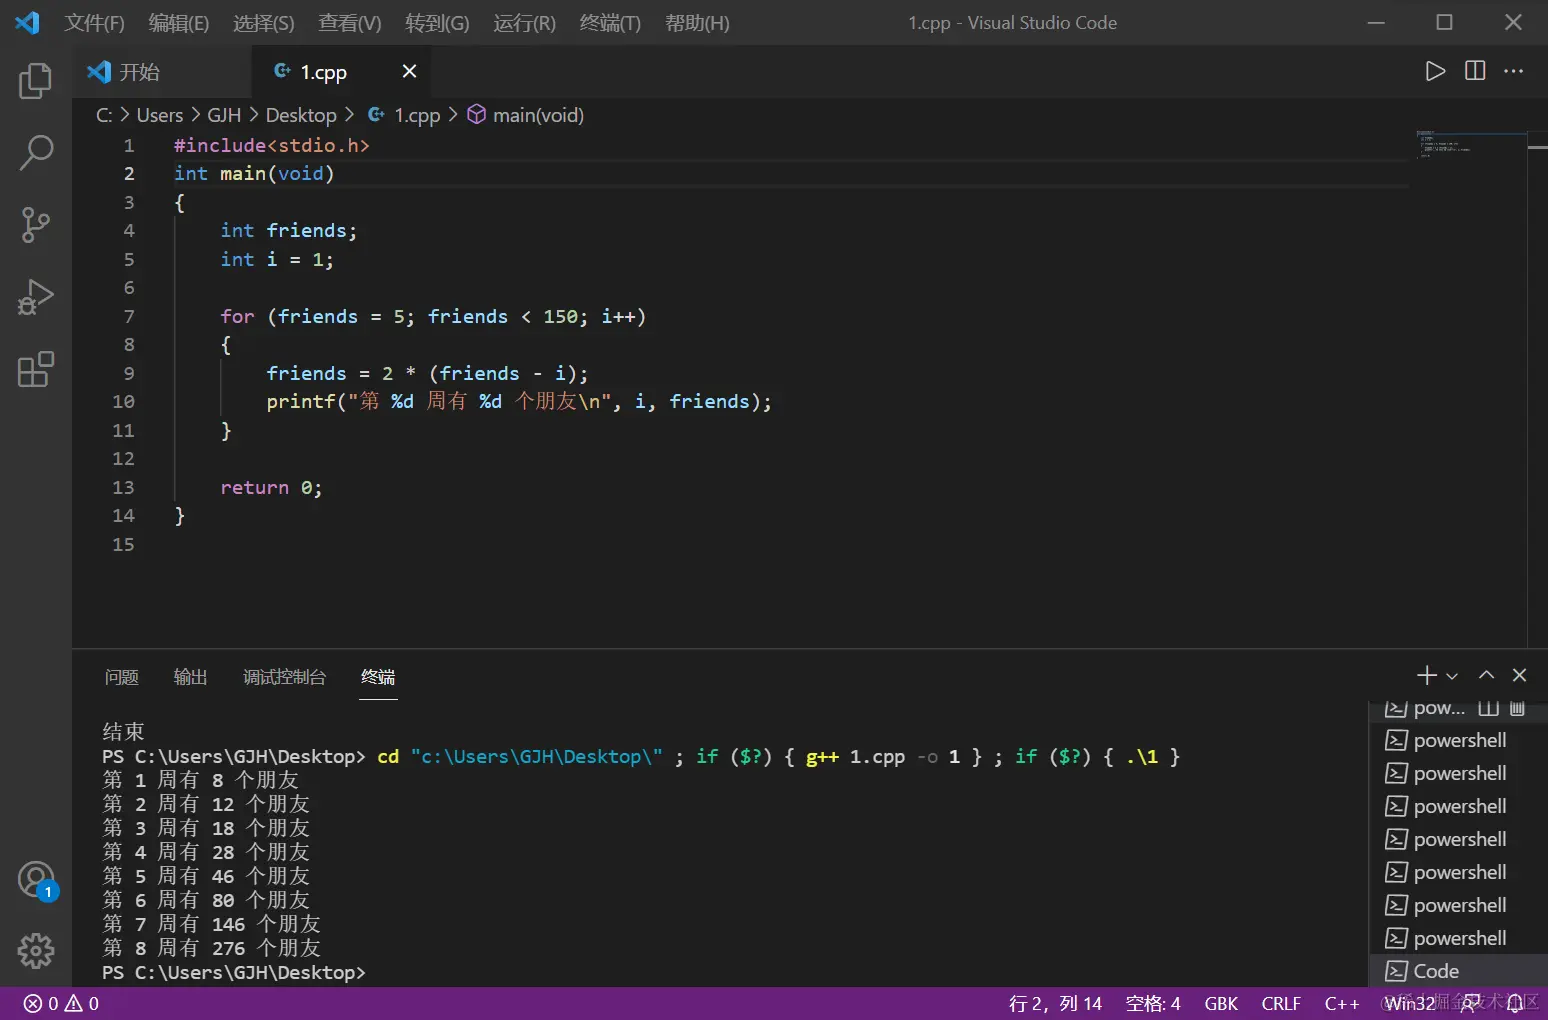1548x1020 pixels.
Task: Open the Extensions view
Action: pyautogui.click(x=36, y=370)
